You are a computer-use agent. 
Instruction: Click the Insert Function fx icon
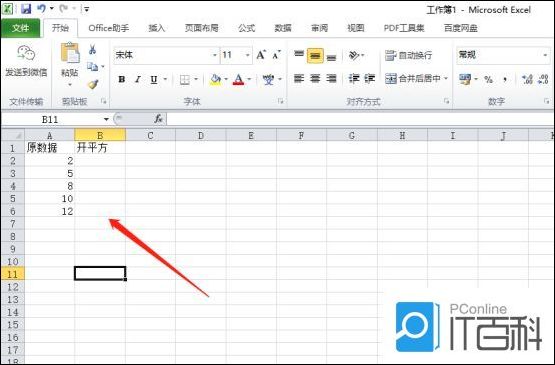[x=158, y=119]
